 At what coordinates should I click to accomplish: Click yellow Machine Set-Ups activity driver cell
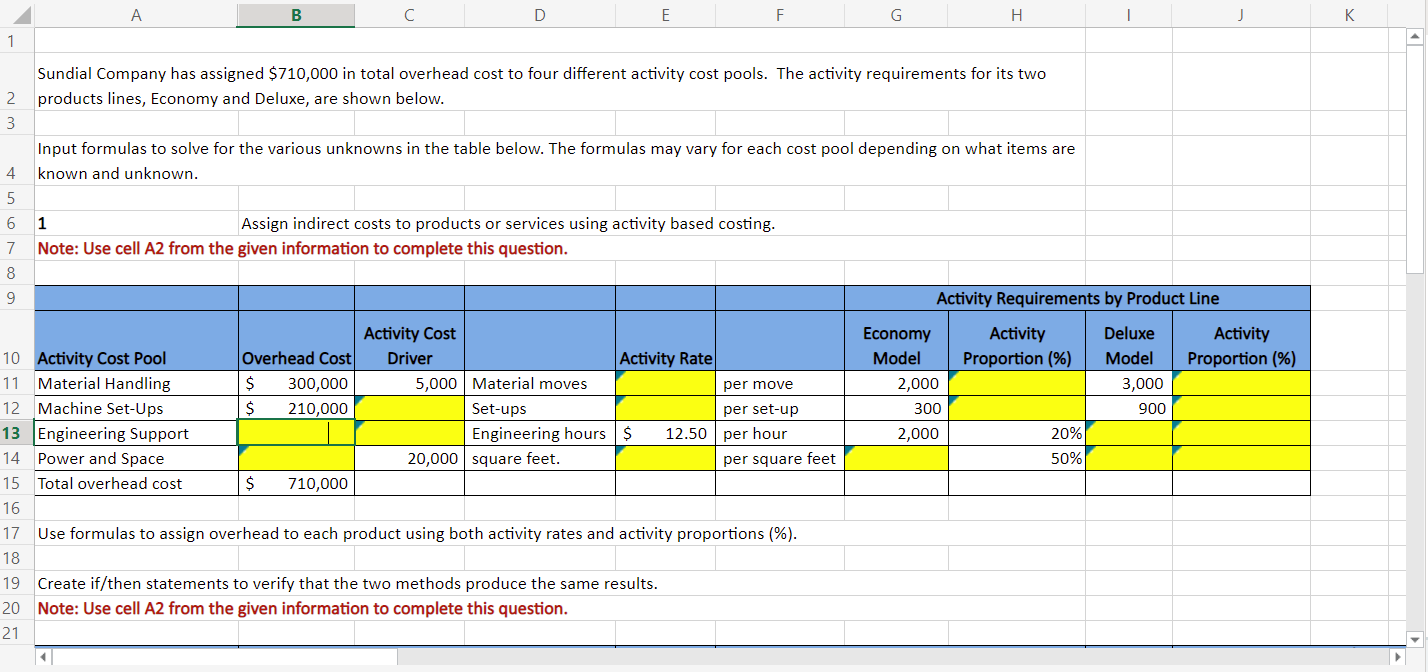410,408
